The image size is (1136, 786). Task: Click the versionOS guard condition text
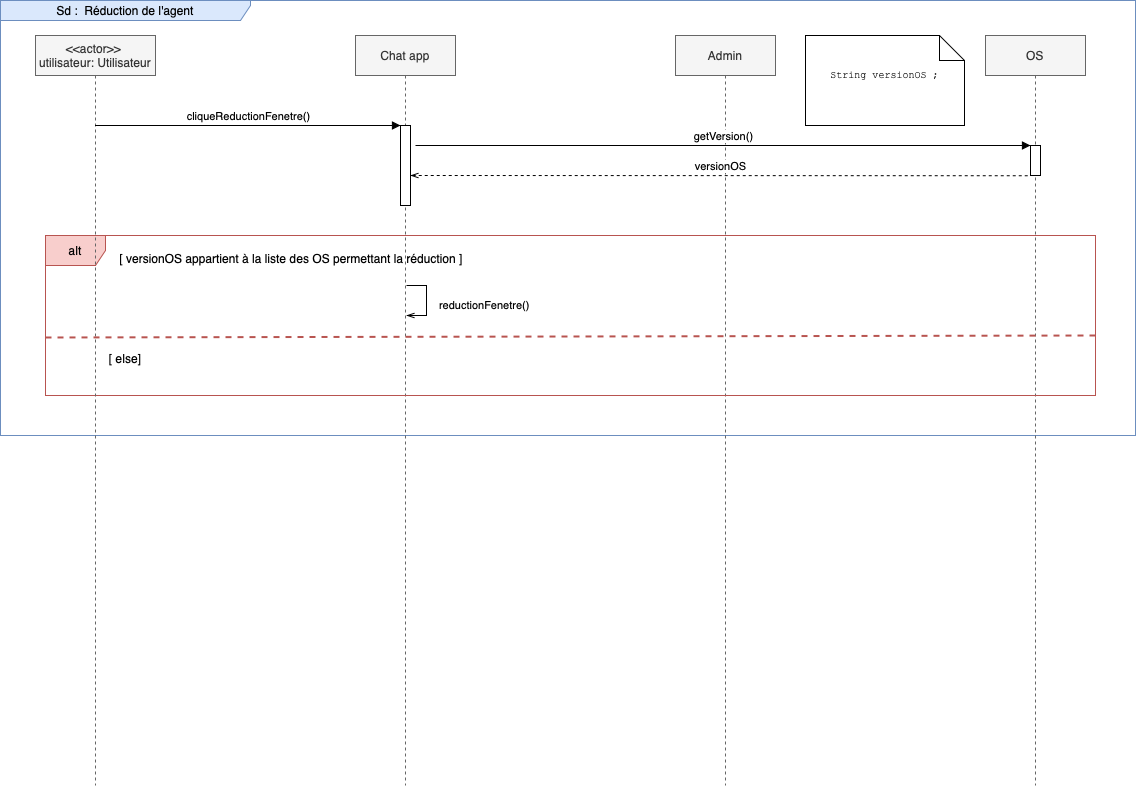(x=290, y=259)
